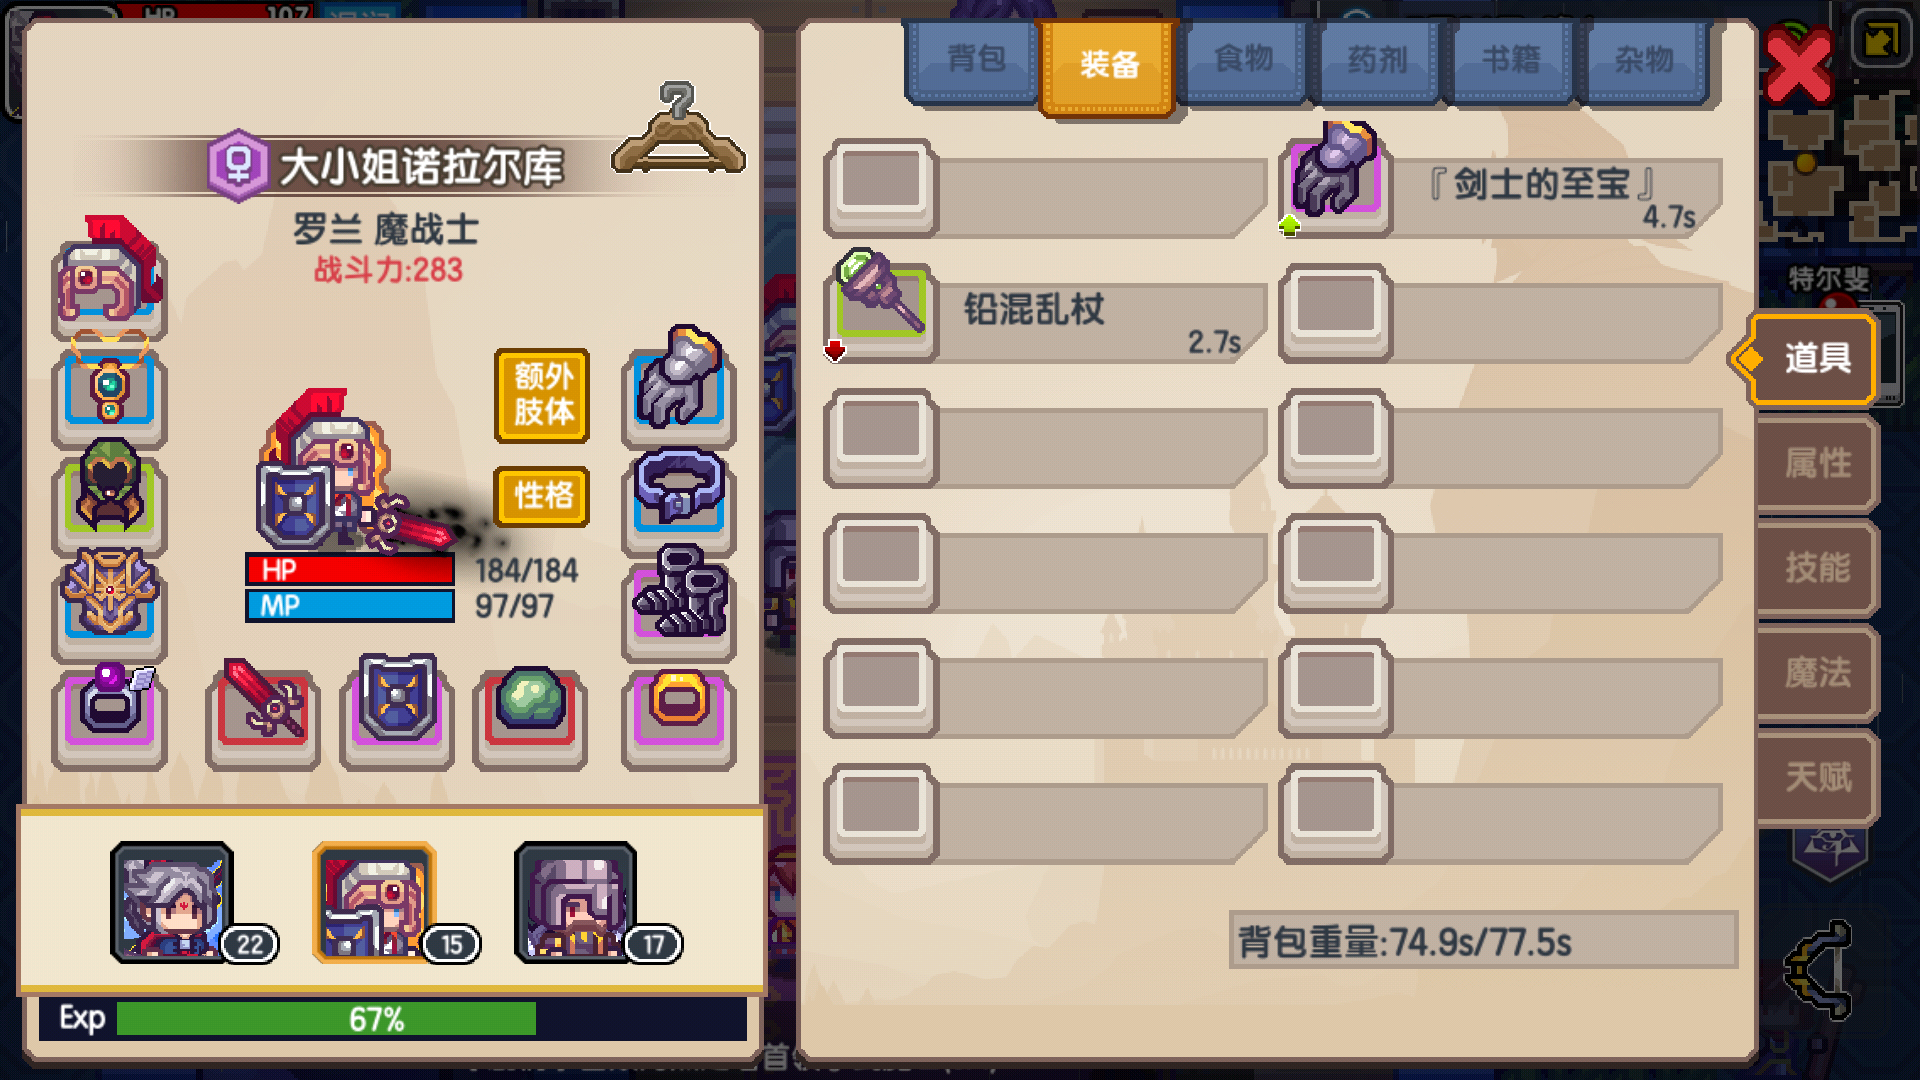
Task: Open the 技能 side panel
Action: click(1817, 568)
